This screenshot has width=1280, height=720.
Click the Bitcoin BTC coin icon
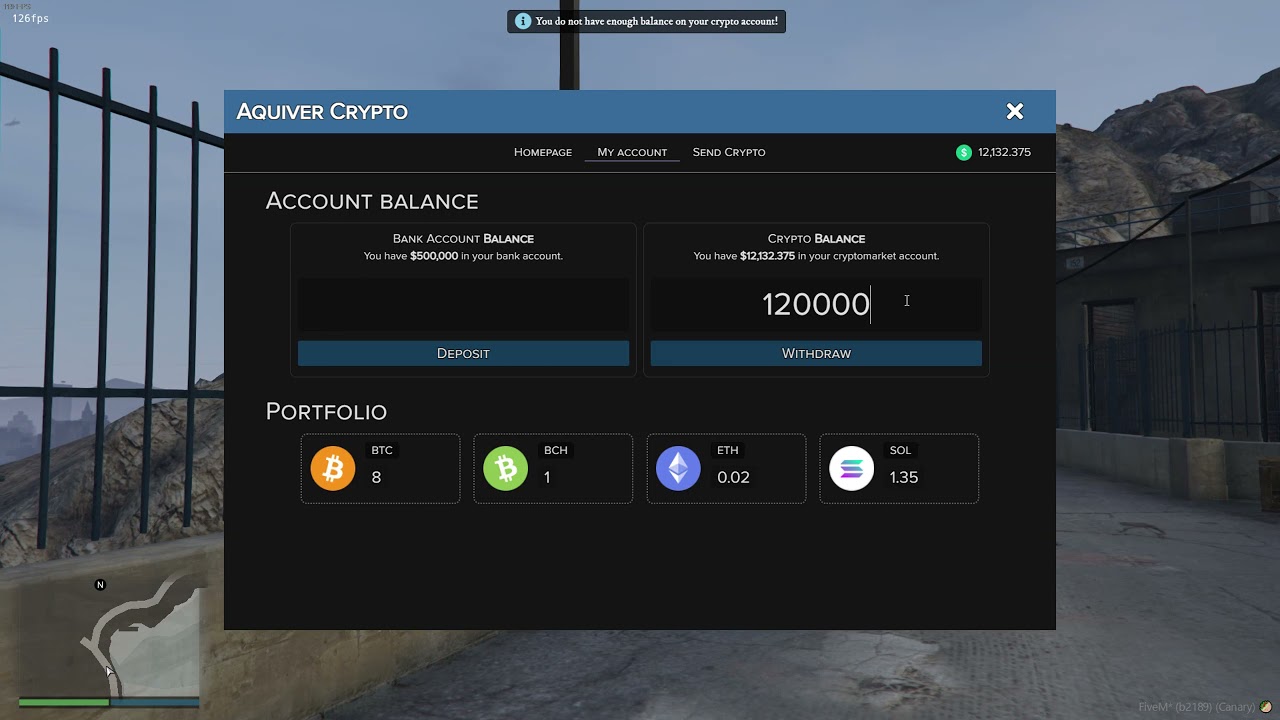(333, 468)
